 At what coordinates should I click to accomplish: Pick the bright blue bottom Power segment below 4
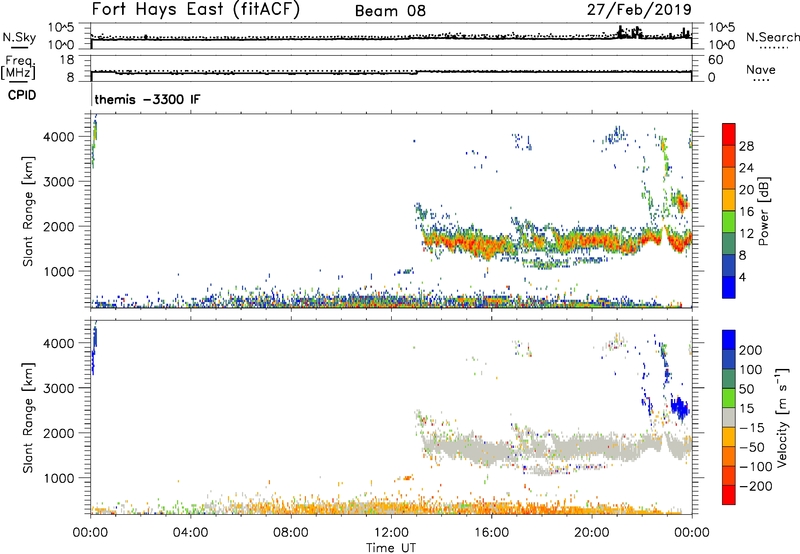coord(729,287)
